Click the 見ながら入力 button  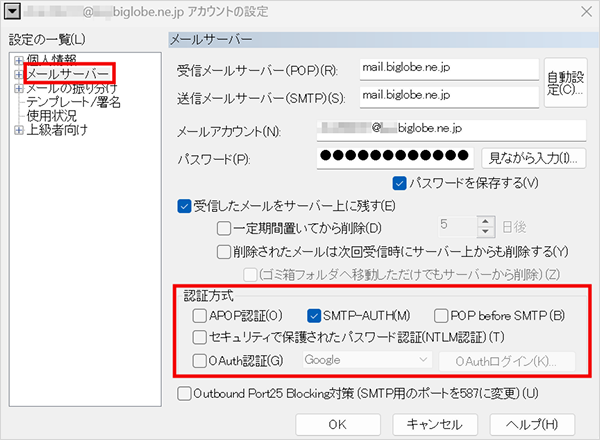(x=533, y=158)
